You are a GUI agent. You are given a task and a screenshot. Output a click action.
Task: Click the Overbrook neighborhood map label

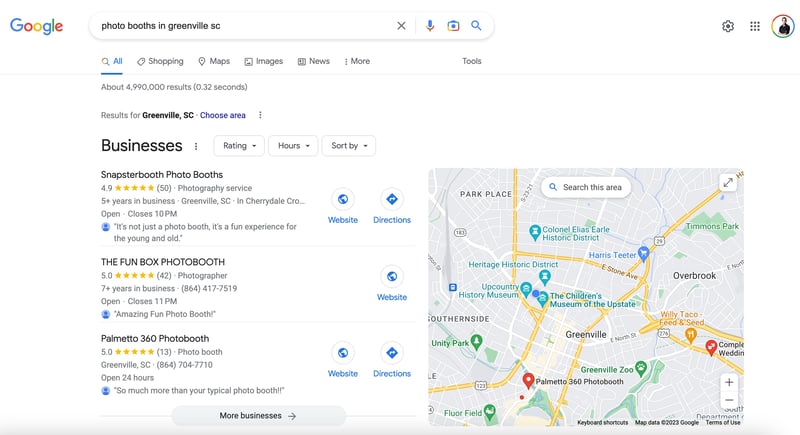pyautogui.click(x=694, y=275)
